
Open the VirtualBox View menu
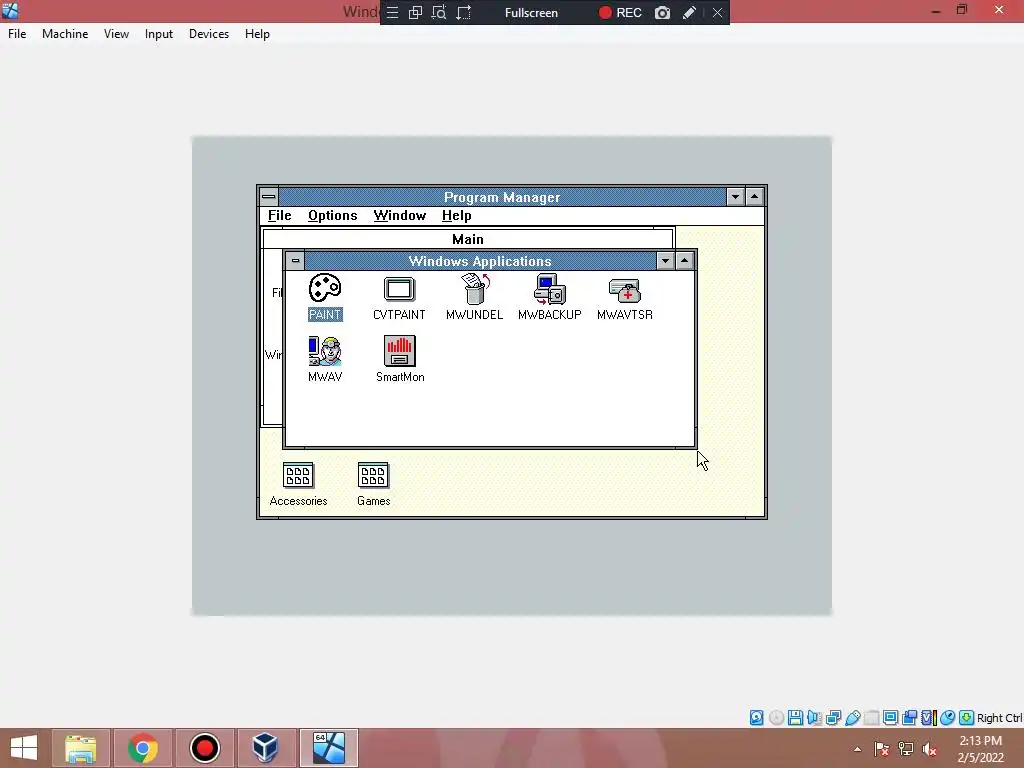(116, 34)
